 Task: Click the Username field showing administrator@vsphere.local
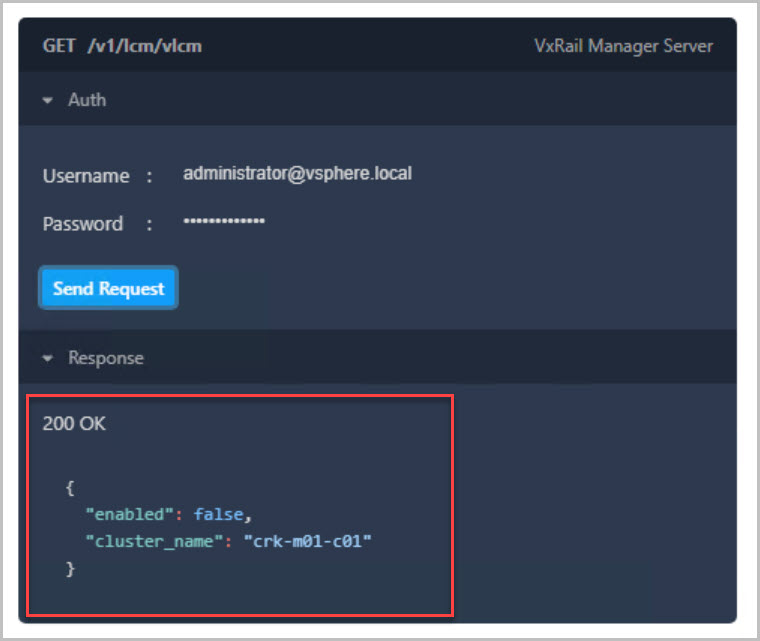(x=297, y=173)
